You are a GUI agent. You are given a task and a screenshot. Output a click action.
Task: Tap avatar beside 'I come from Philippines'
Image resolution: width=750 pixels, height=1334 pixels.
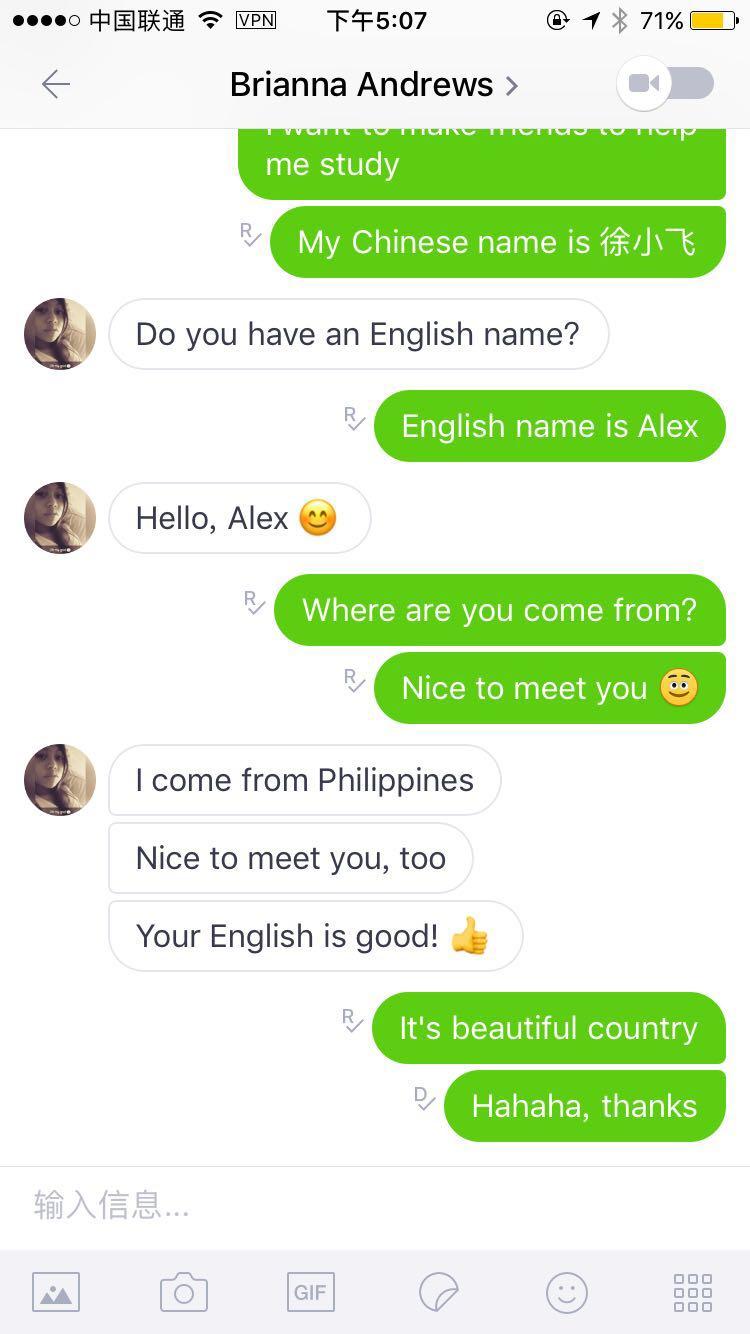pyautogui.click(x=60, y=780)
